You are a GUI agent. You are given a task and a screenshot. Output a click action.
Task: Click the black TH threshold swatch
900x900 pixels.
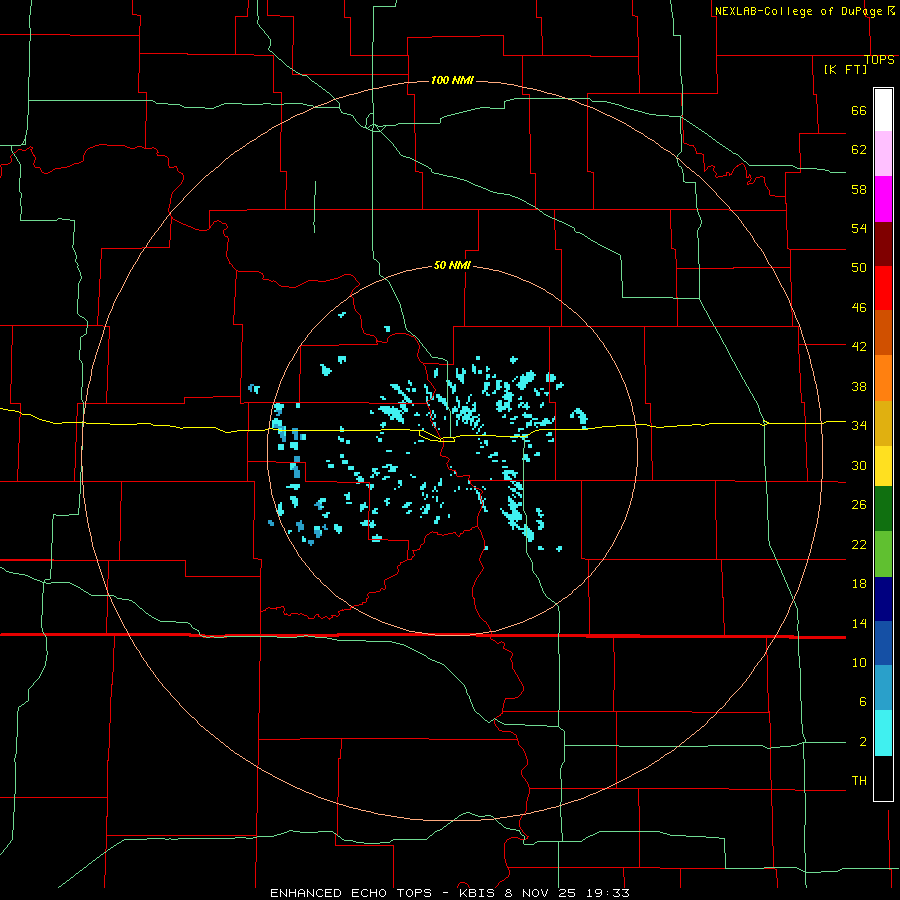(x=883, y=778)
